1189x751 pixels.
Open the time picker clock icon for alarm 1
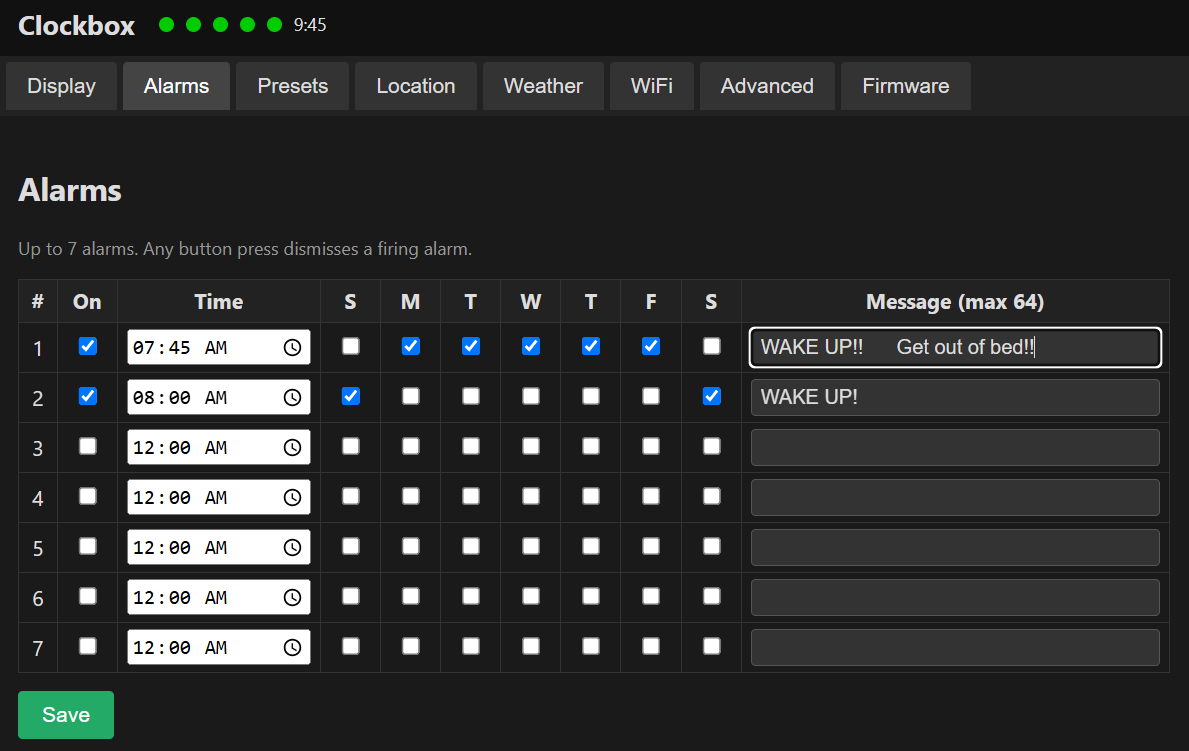[293, 347]
